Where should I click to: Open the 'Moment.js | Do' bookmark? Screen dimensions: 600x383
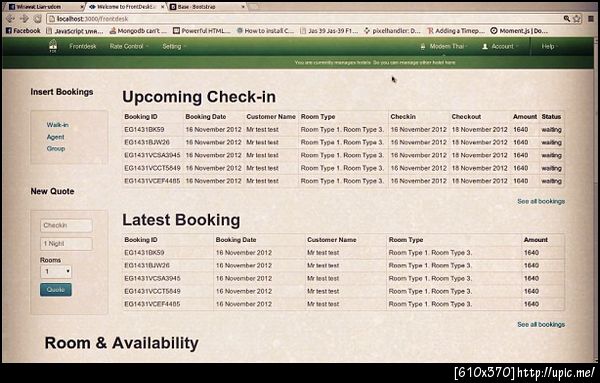pos(519,31)
